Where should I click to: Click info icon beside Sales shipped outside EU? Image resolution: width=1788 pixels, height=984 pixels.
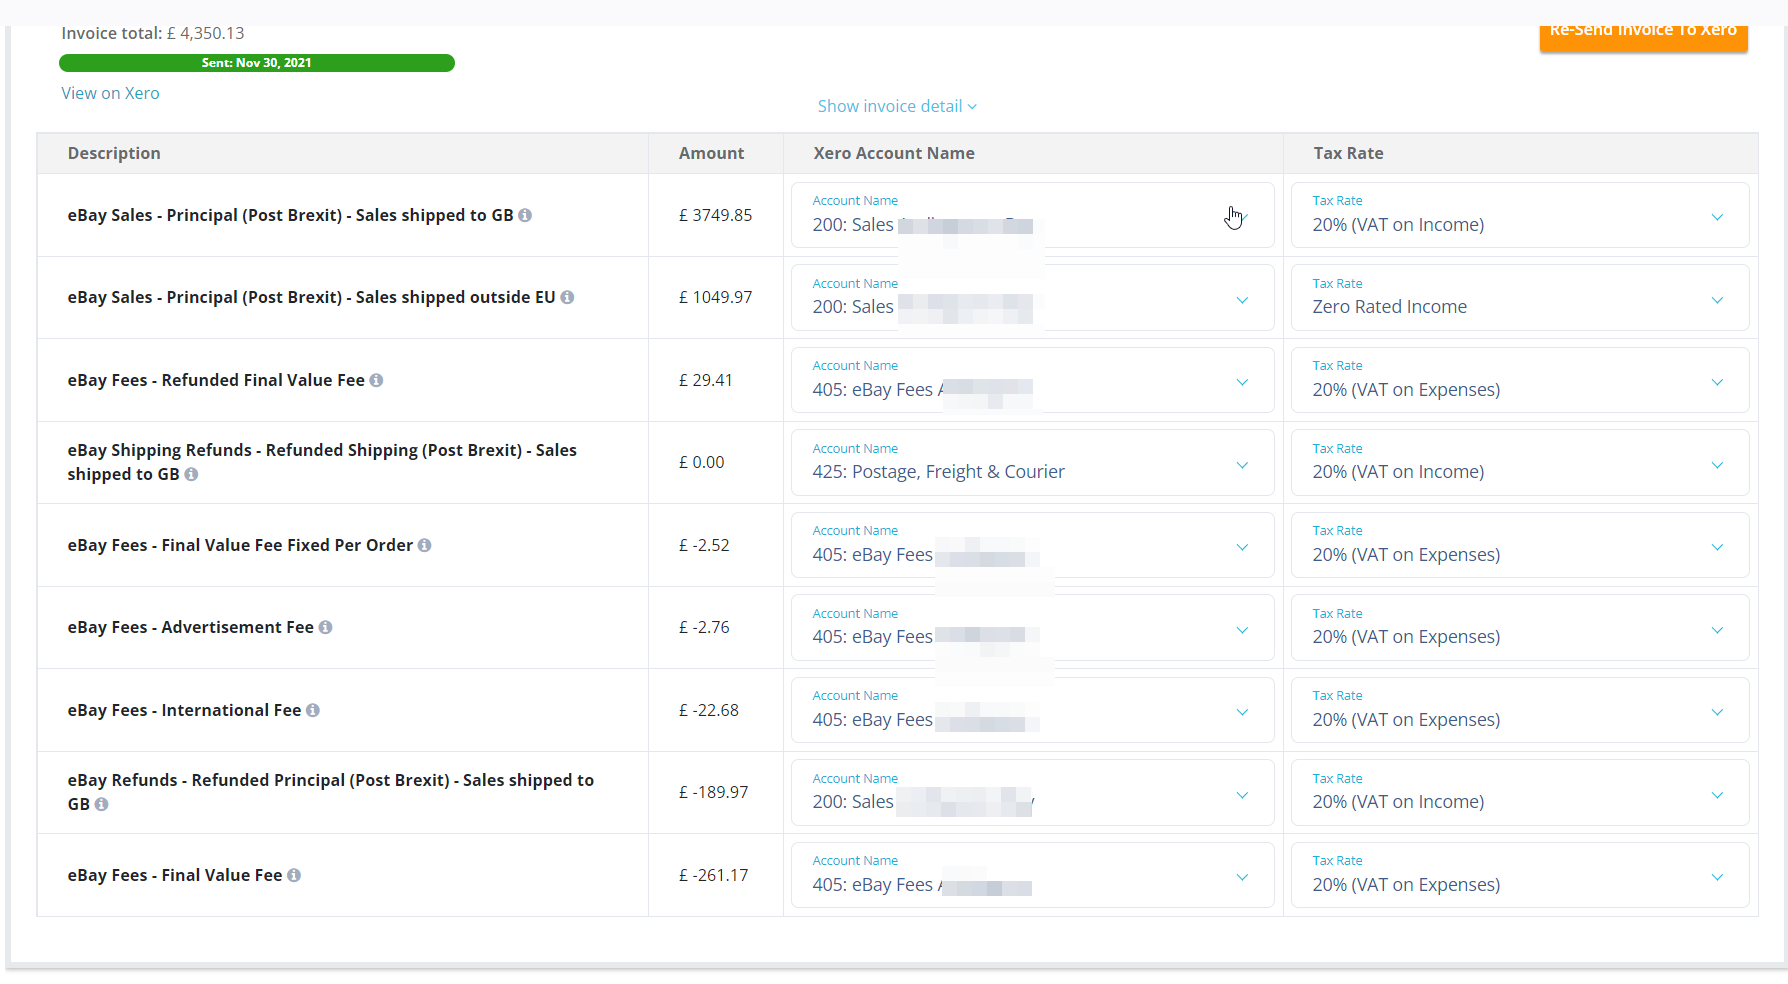(x=567, y=297)
